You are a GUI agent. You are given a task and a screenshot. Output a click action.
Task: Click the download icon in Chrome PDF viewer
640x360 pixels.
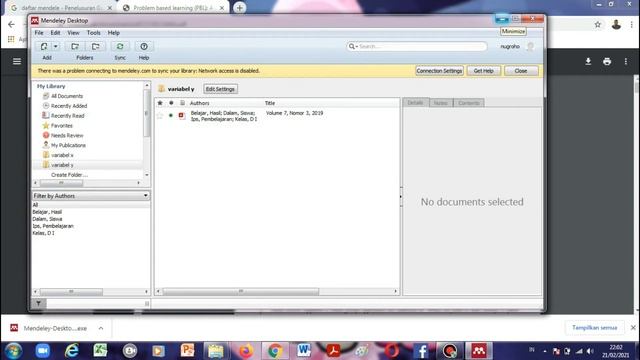click(x=588, y=61)
